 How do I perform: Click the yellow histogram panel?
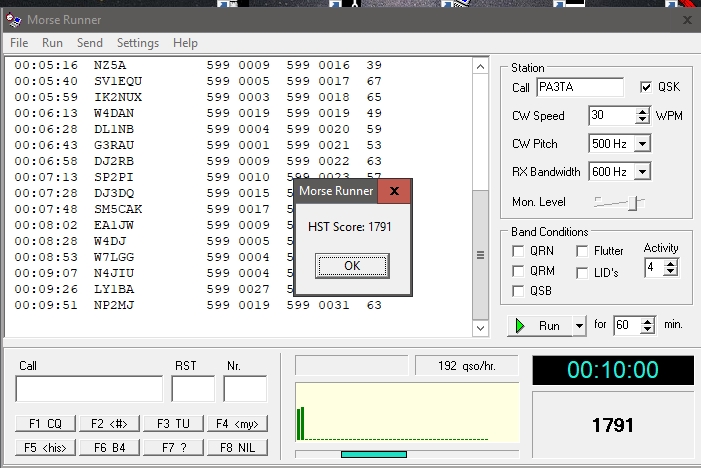(407, 413)
